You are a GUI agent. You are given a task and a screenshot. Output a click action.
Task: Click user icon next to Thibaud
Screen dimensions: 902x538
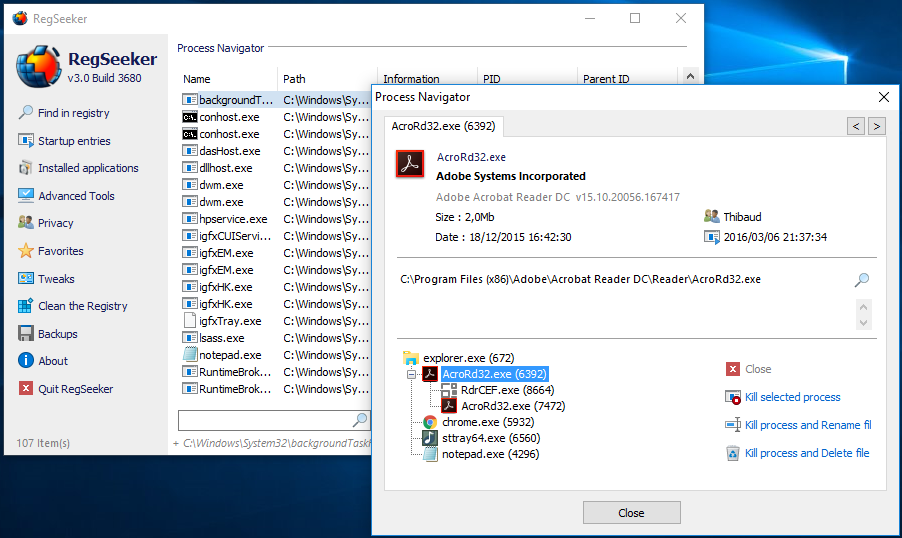712,216
